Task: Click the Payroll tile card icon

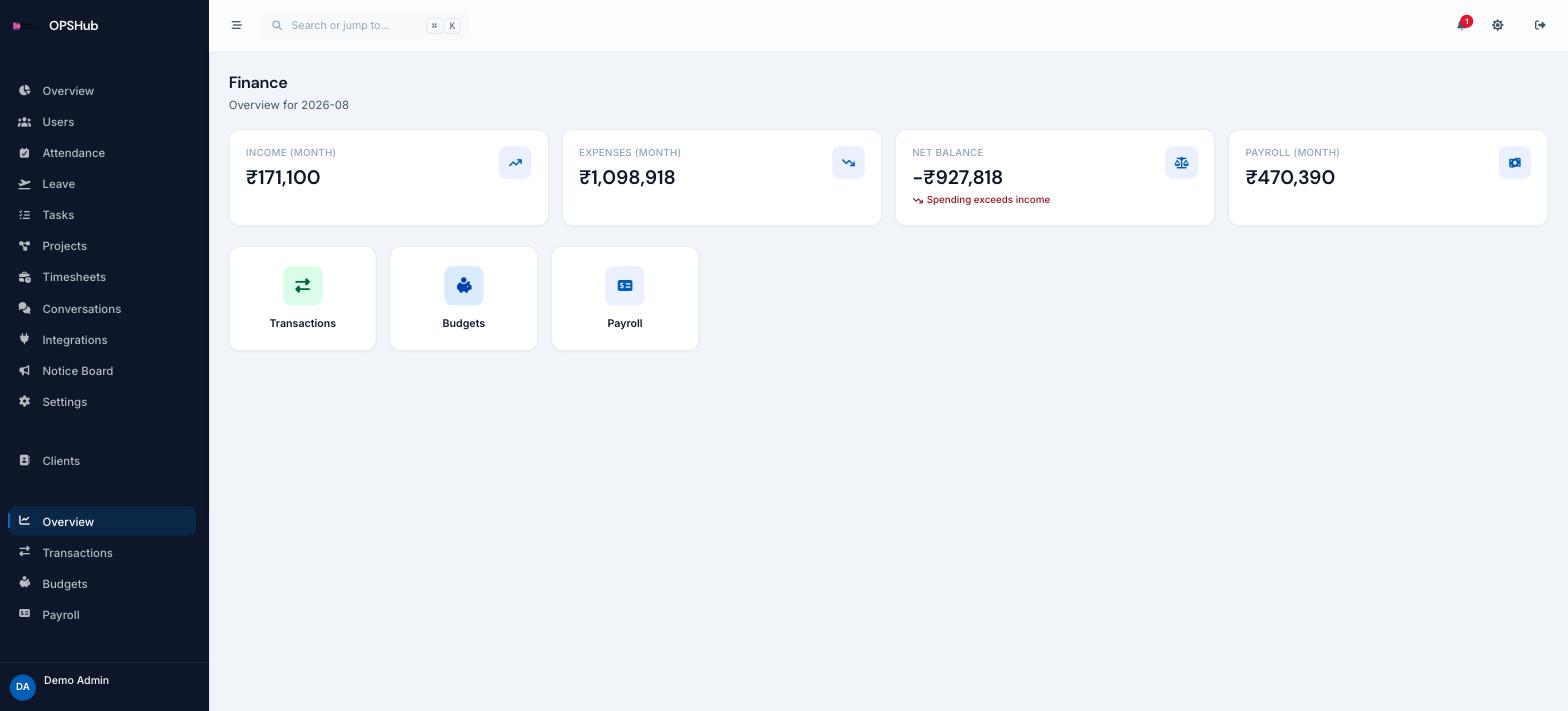Action: coord(625,286)
